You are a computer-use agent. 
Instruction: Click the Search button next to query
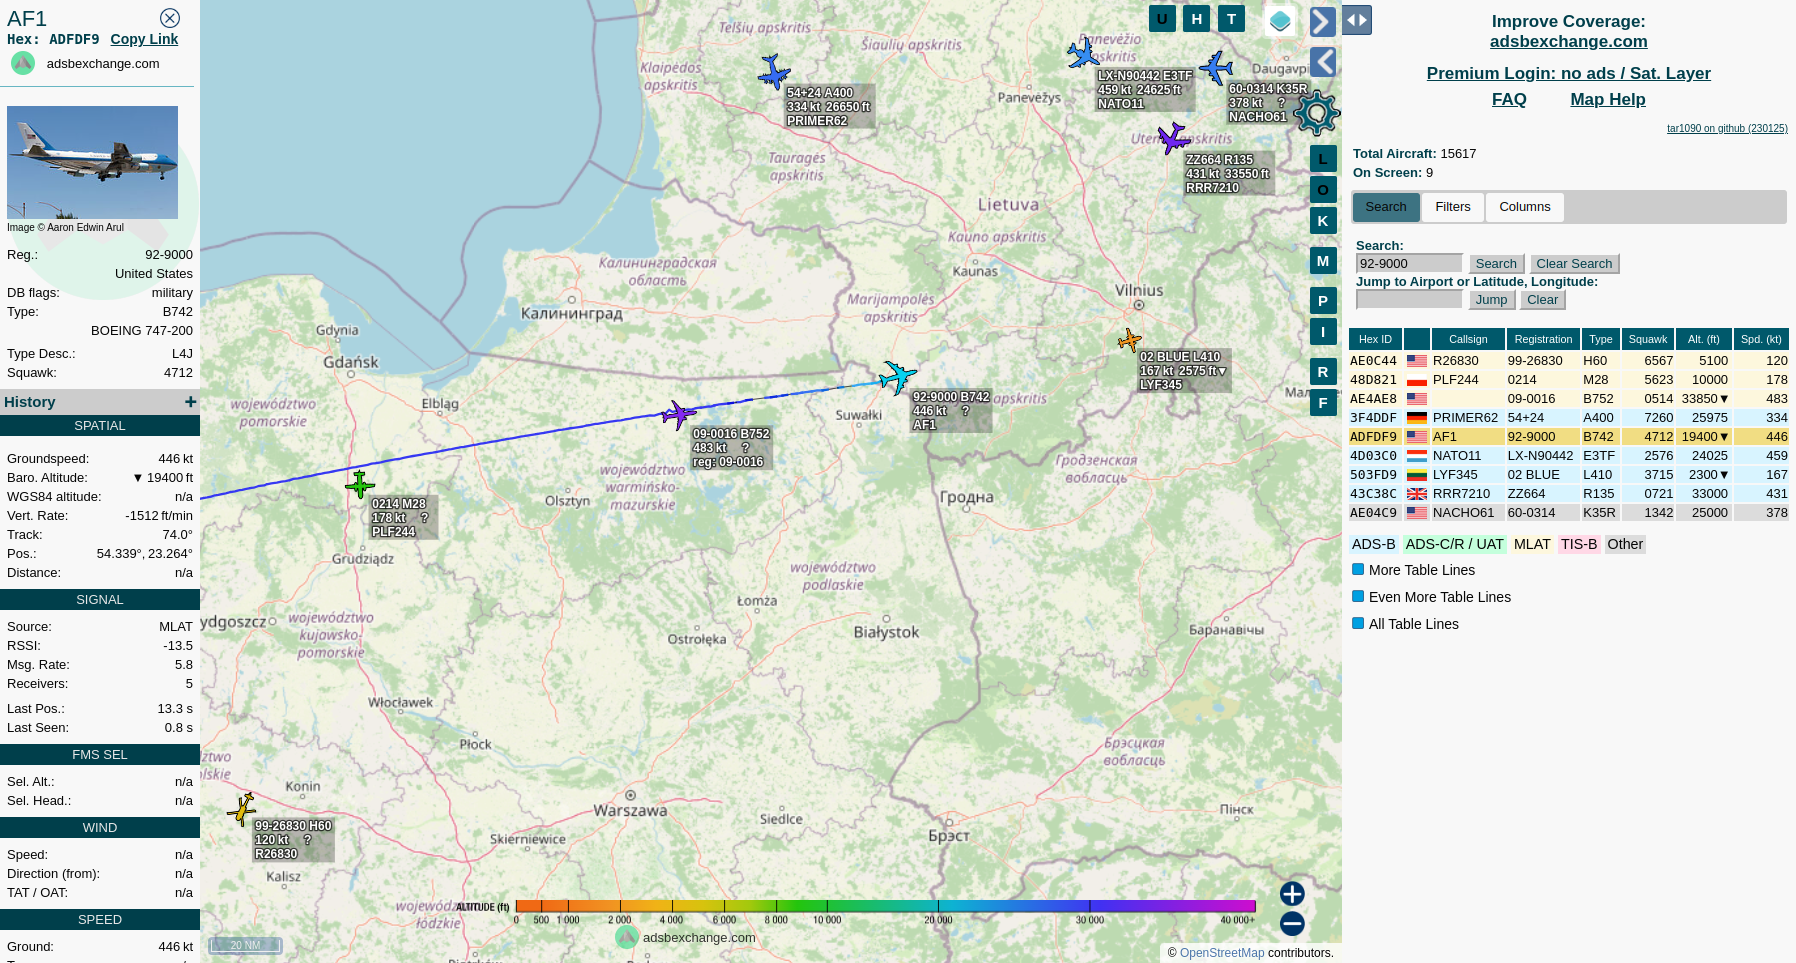1496,264
